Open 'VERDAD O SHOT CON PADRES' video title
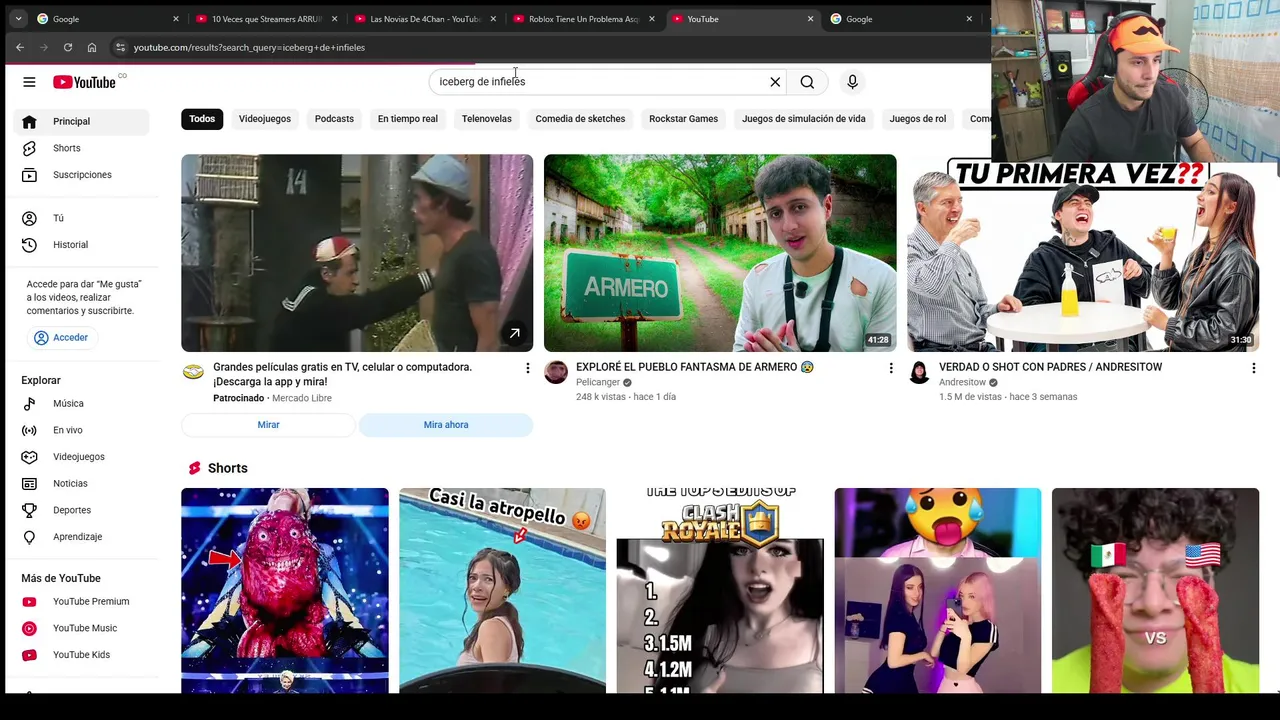Viewport: 1280px width, 720px height. 1050,367
